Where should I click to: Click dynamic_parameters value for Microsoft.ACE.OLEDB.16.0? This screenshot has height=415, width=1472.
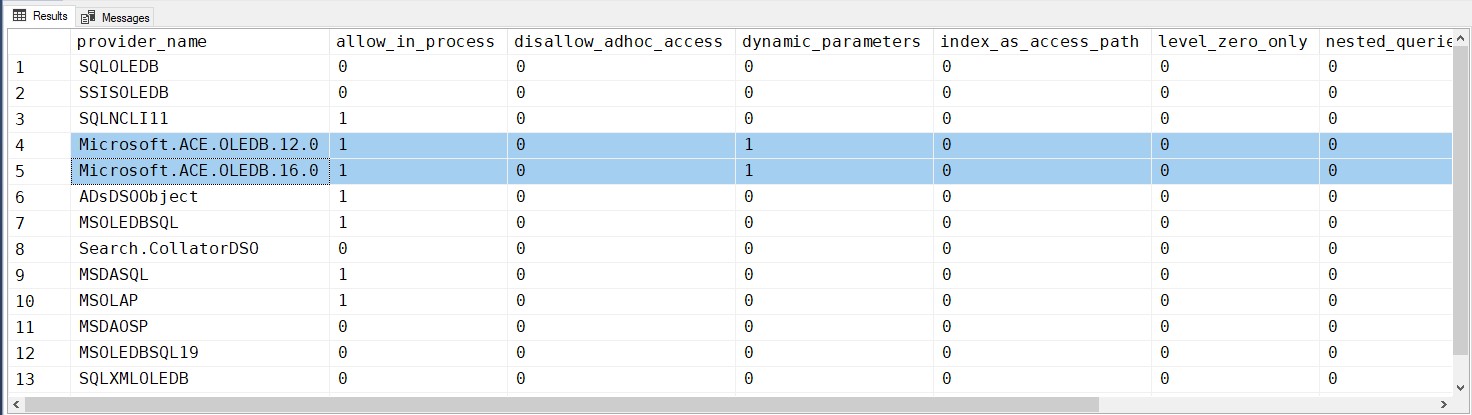[834, 171]
